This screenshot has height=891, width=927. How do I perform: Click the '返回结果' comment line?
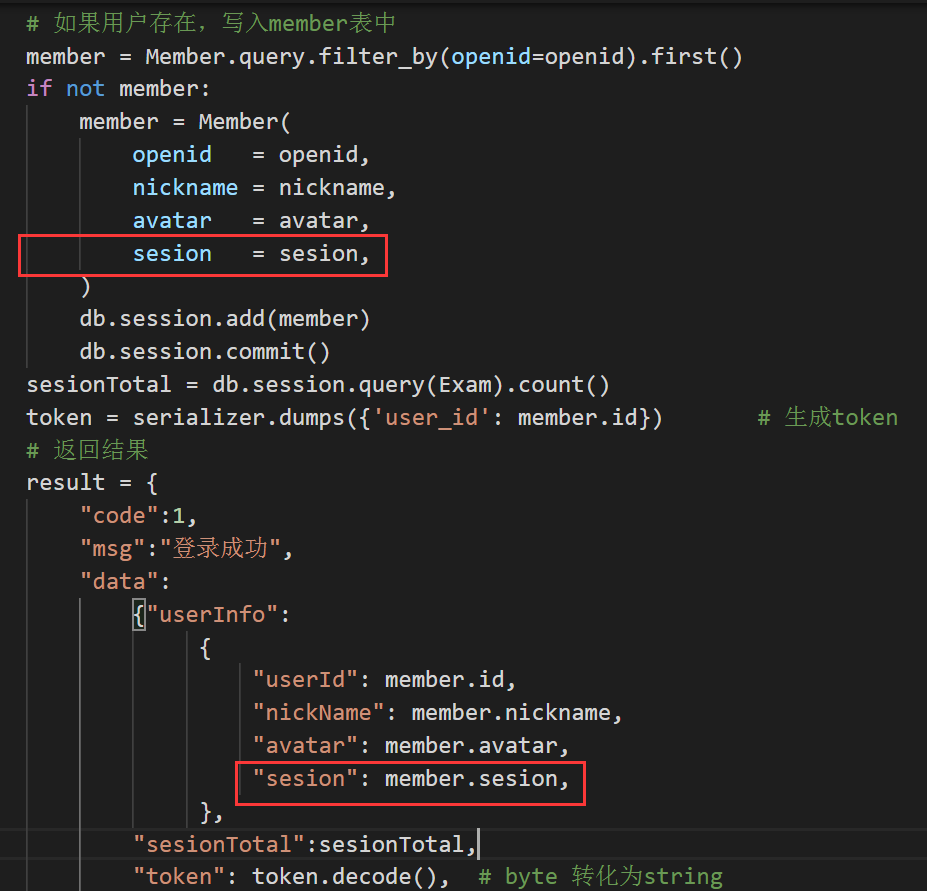click(x=88, y=450)
